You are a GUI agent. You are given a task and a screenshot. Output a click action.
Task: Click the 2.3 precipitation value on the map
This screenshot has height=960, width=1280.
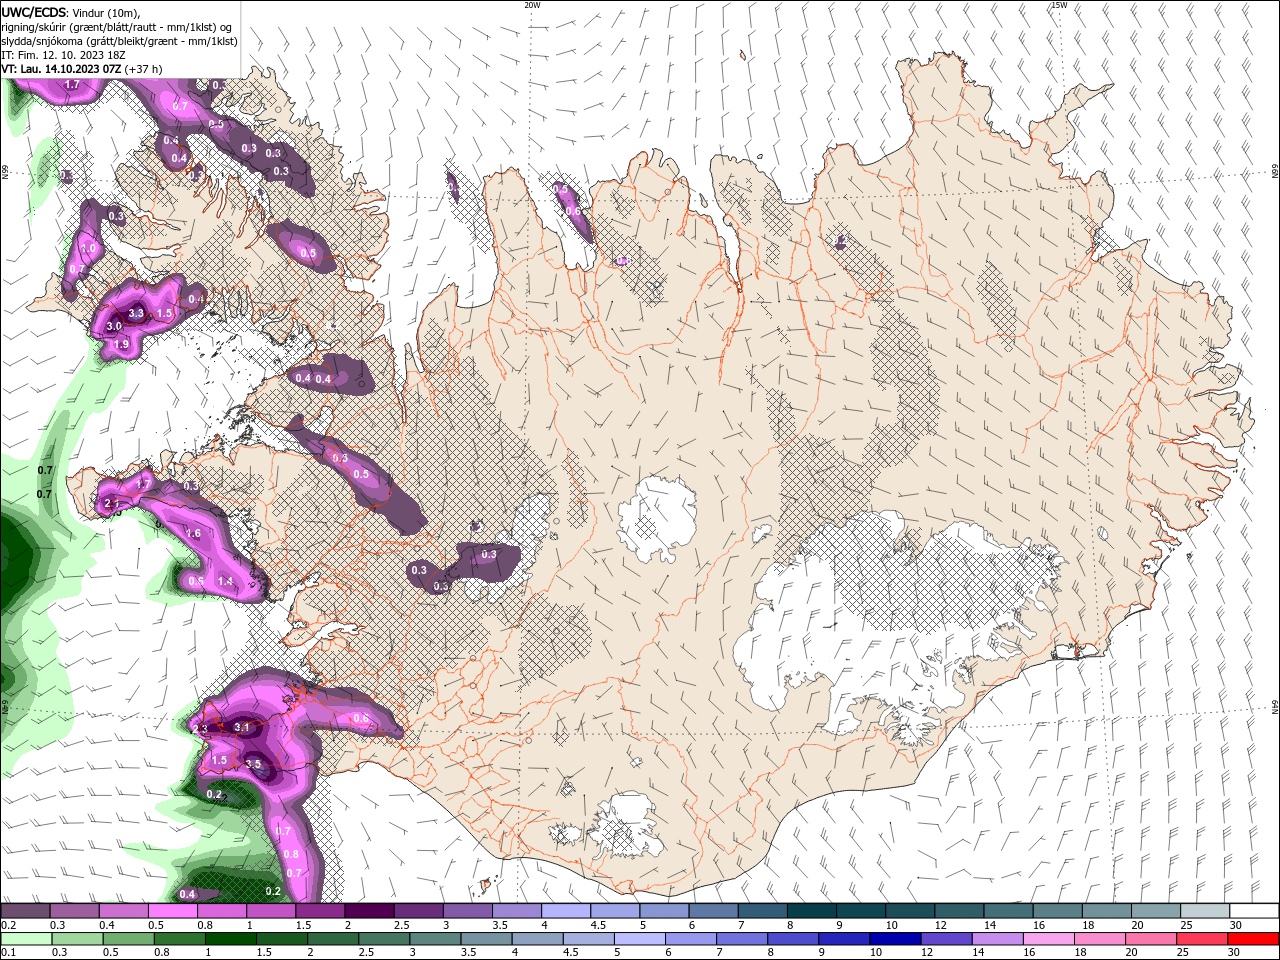coord(200,730)
